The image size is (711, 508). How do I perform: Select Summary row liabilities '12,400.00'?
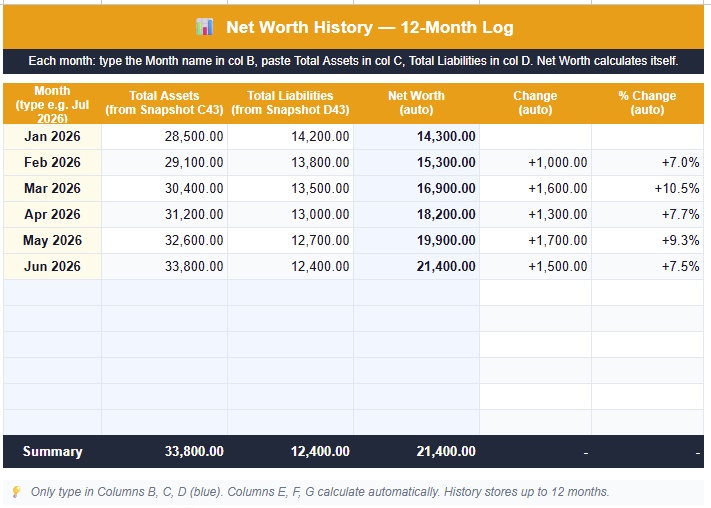(x=290, y=451)
